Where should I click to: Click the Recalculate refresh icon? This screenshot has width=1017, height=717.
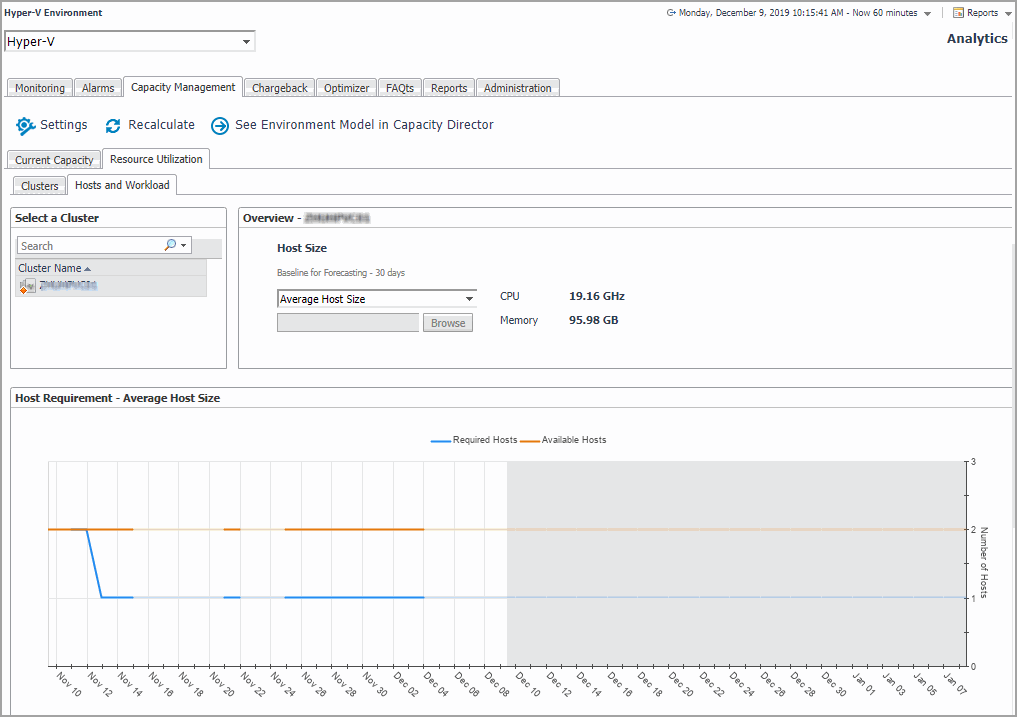click(x=113, y=126)
